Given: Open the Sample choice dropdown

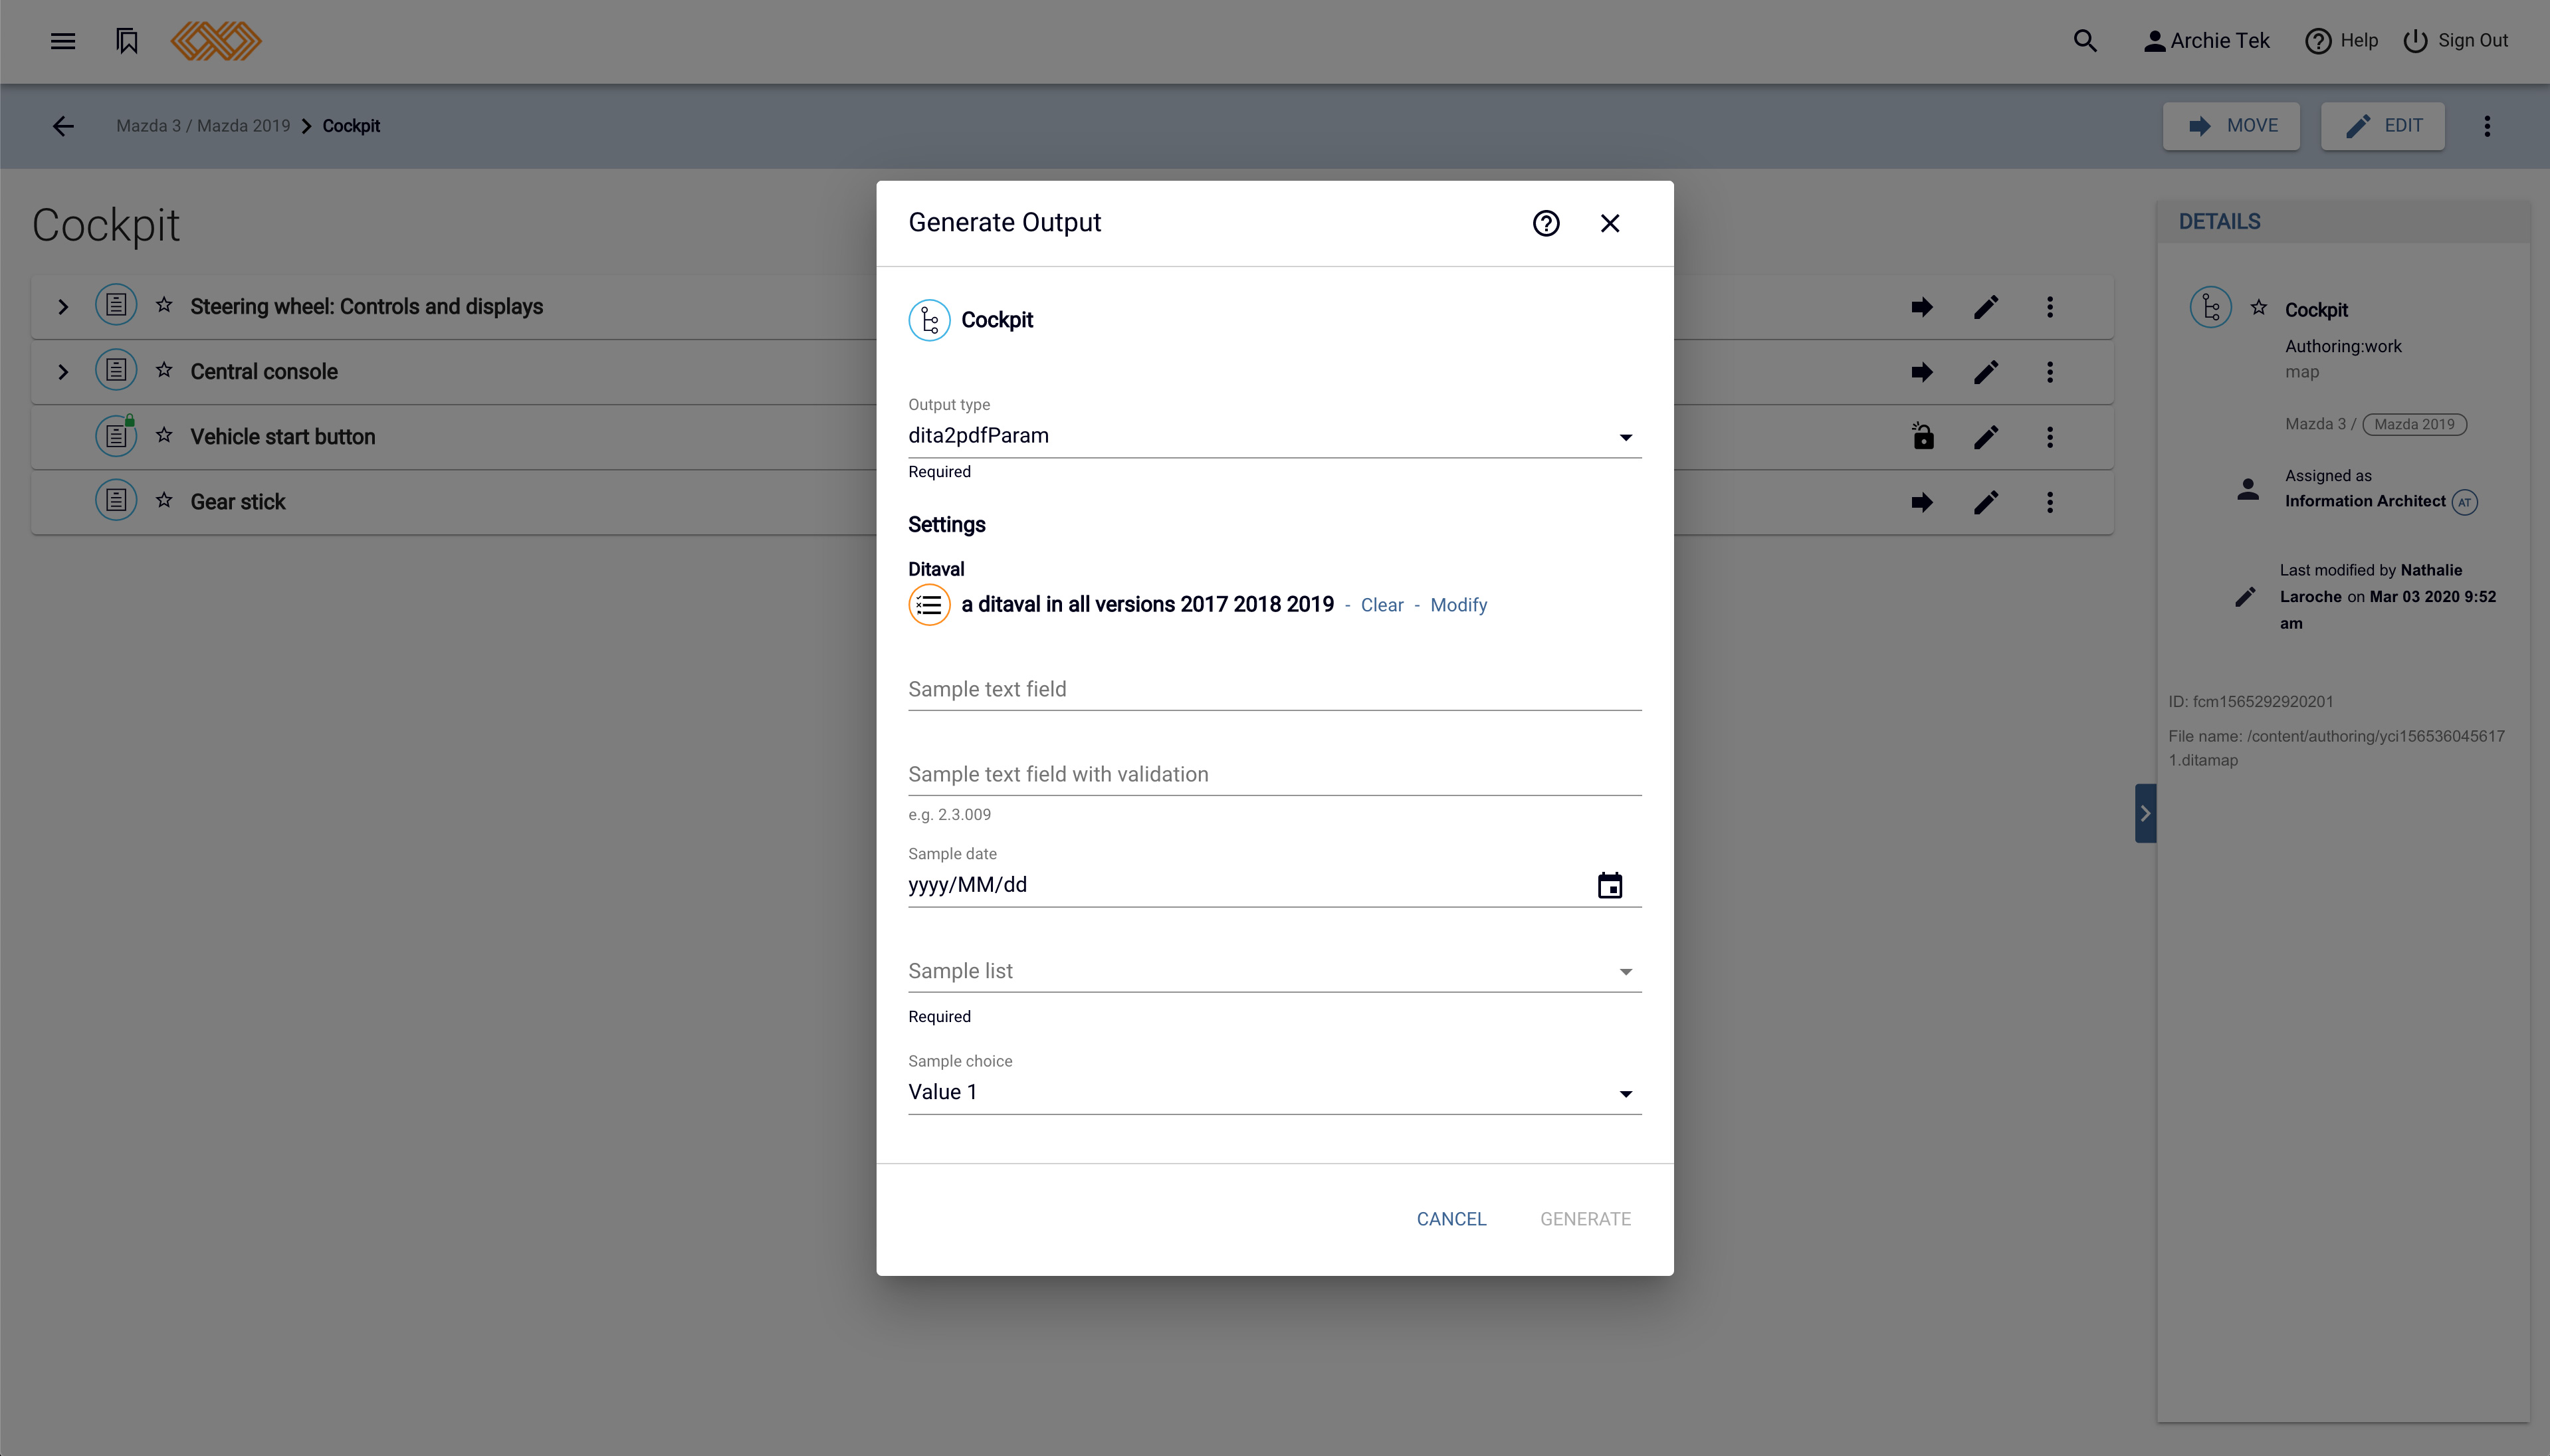Looking at the screenshot, I should [1275, 1092].
